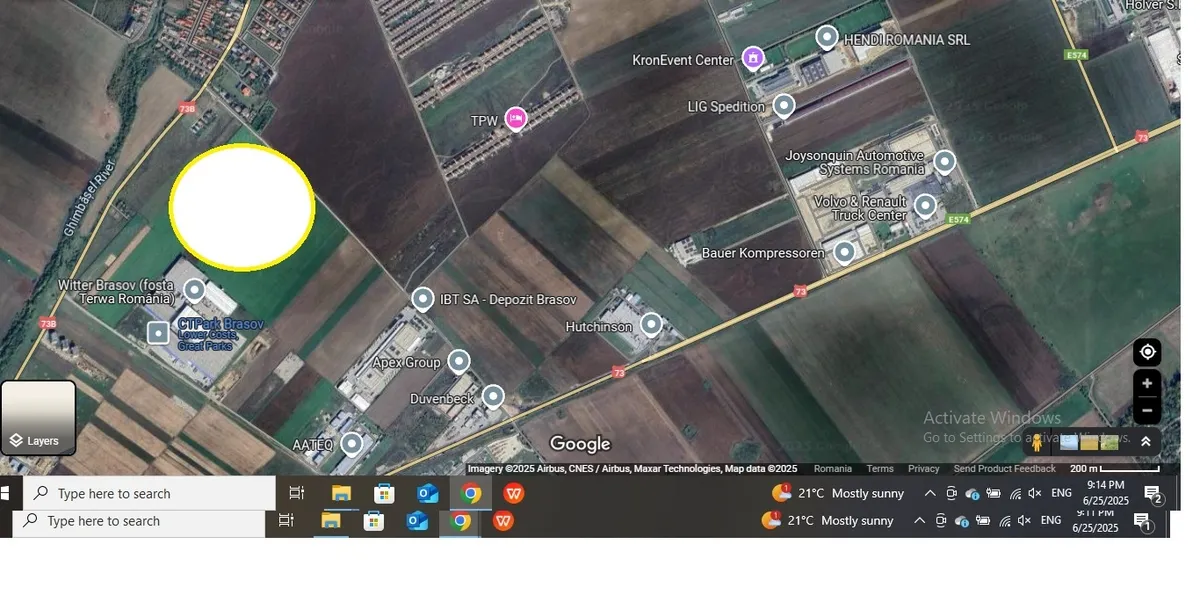Open the Layers map type switcher
The height and width of the screenshot is (595, 1200).
pyautogui.click(x=38, y=418)
